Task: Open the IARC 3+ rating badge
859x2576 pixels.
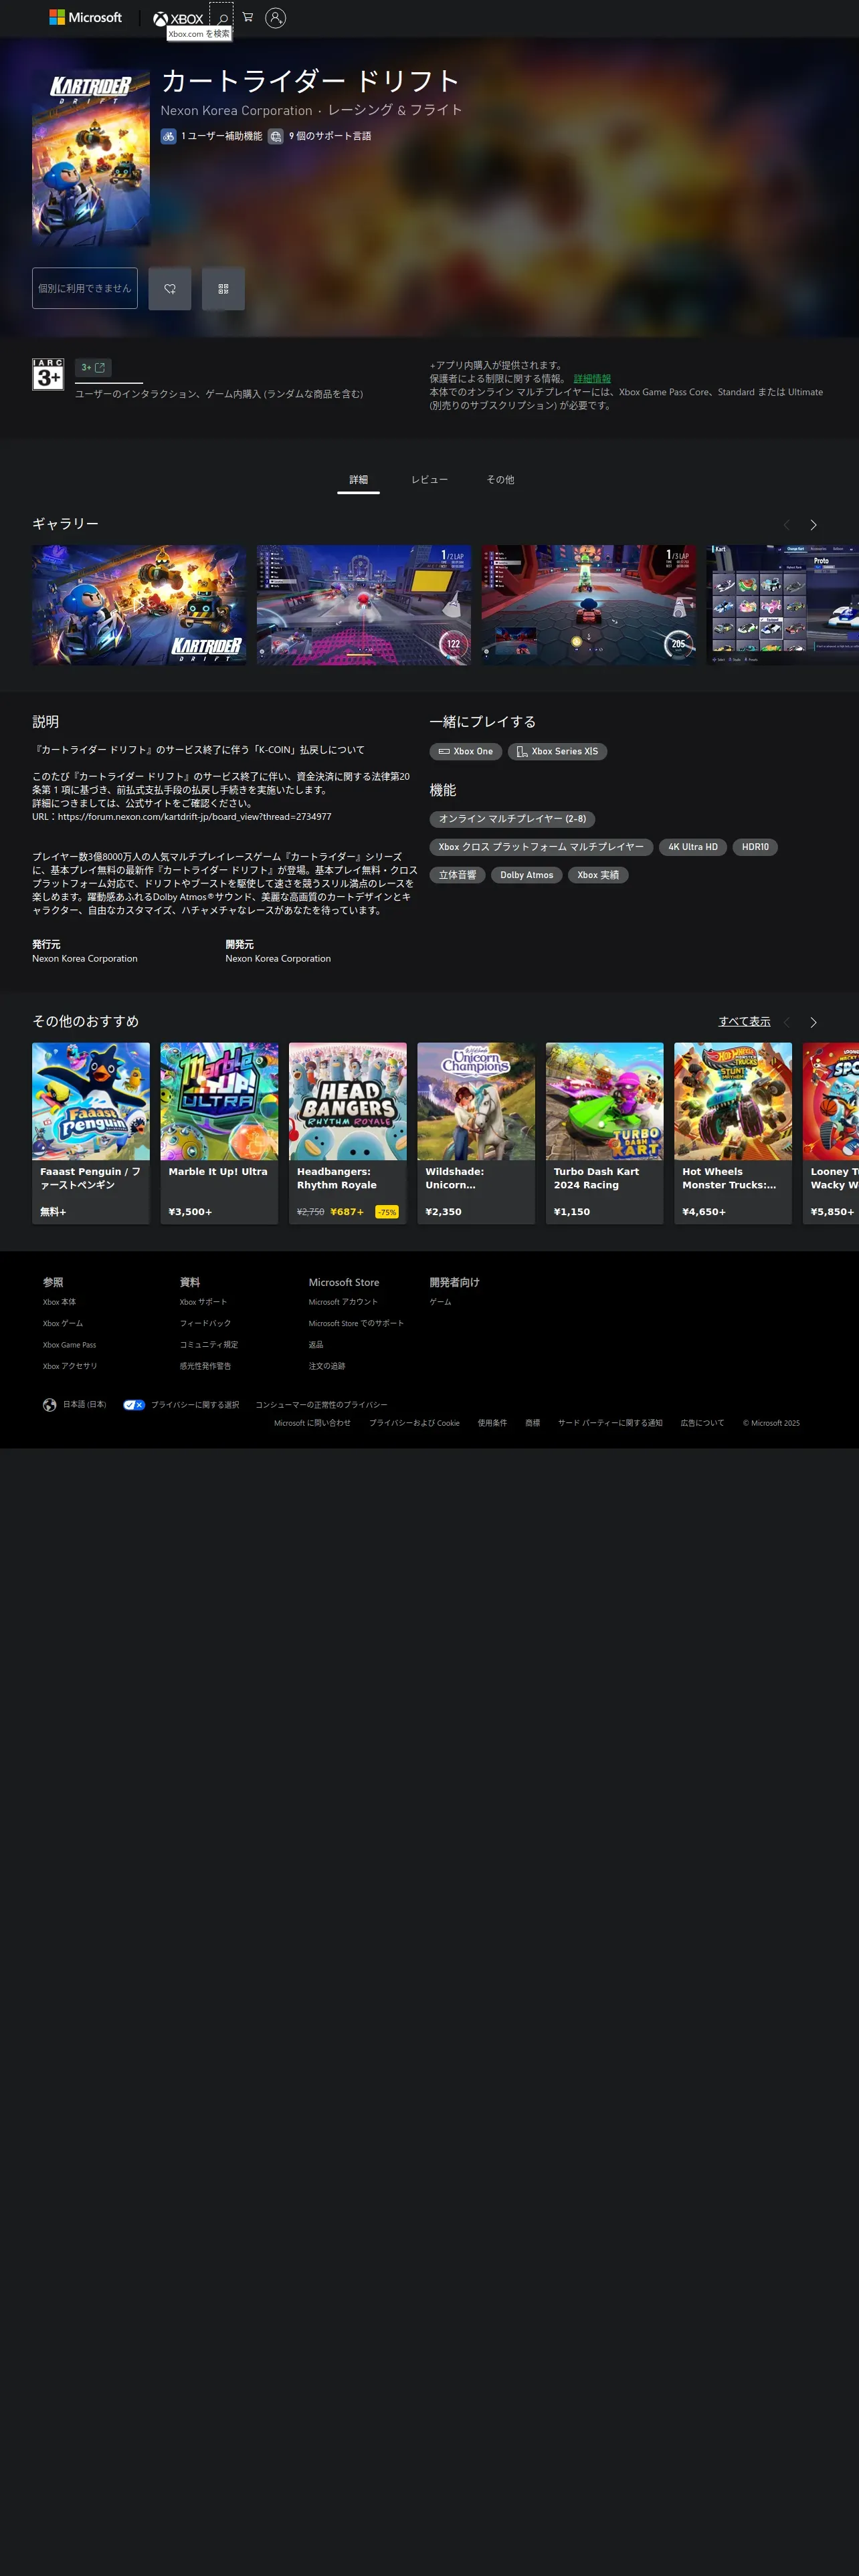Action: point(48,374)
